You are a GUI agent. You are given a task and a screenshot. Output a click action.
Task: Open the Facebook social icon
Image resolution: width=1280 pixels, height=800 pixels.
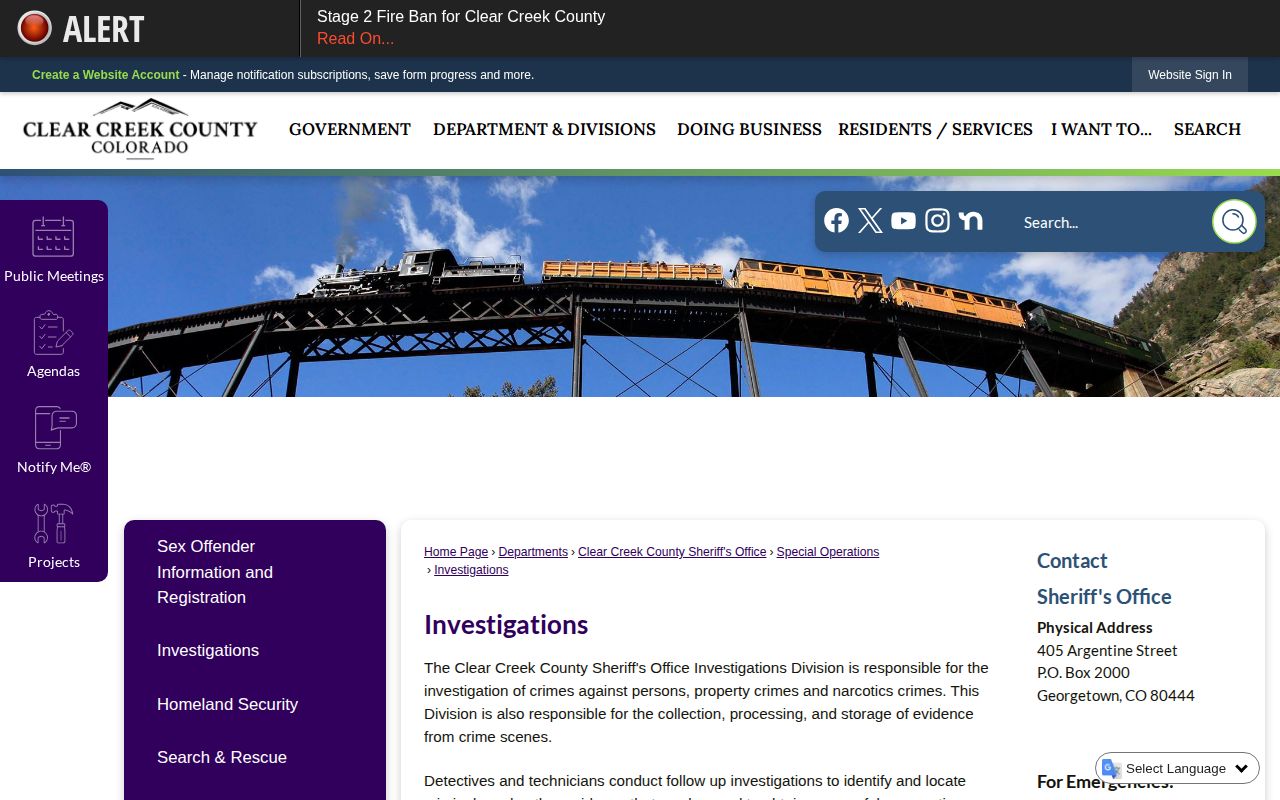tap(837, 221)
